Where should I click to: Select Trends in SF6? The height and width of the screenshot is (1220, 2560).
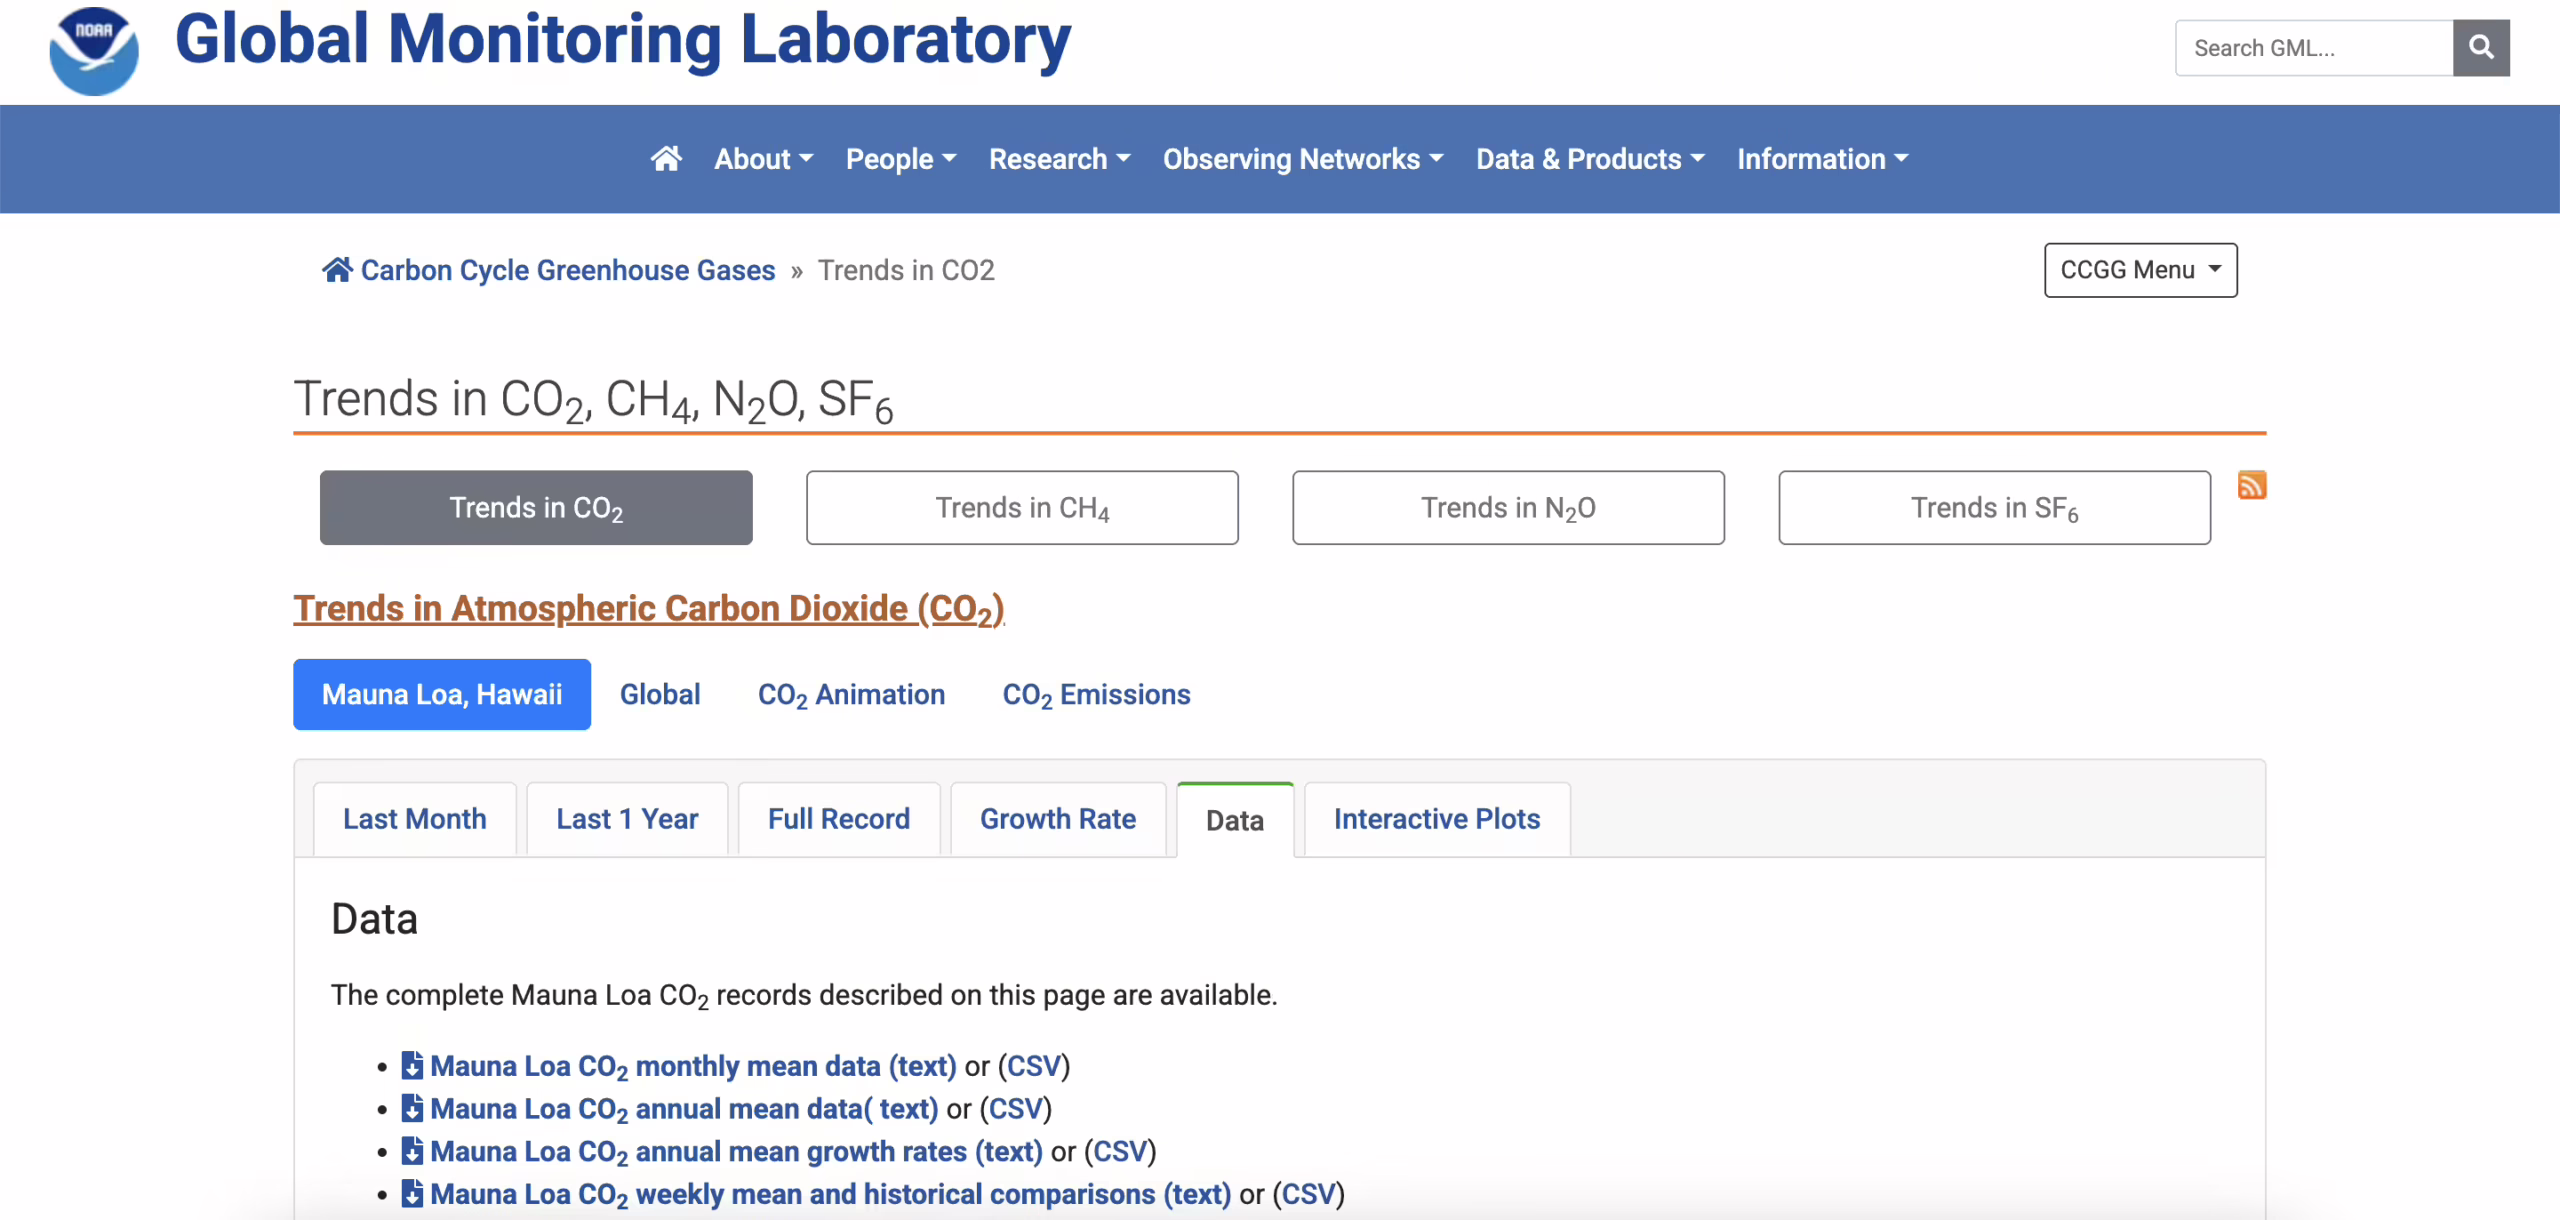tap(1993, 507)
